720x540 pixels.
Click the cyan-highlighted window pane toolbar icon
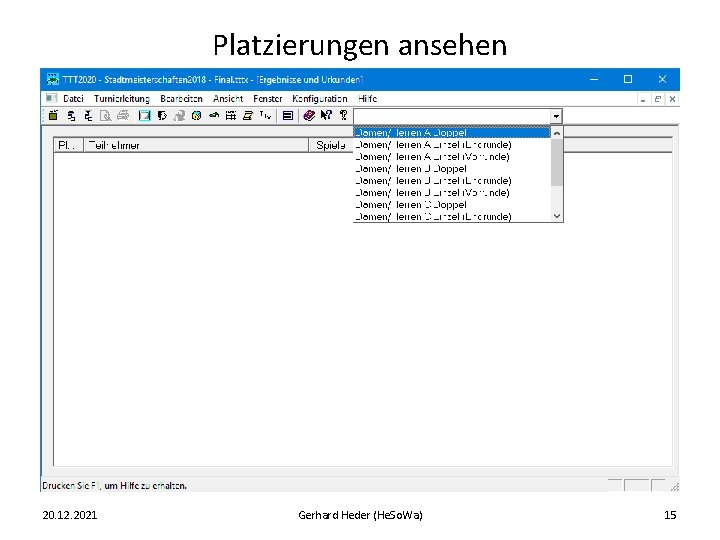click(144, 116)
